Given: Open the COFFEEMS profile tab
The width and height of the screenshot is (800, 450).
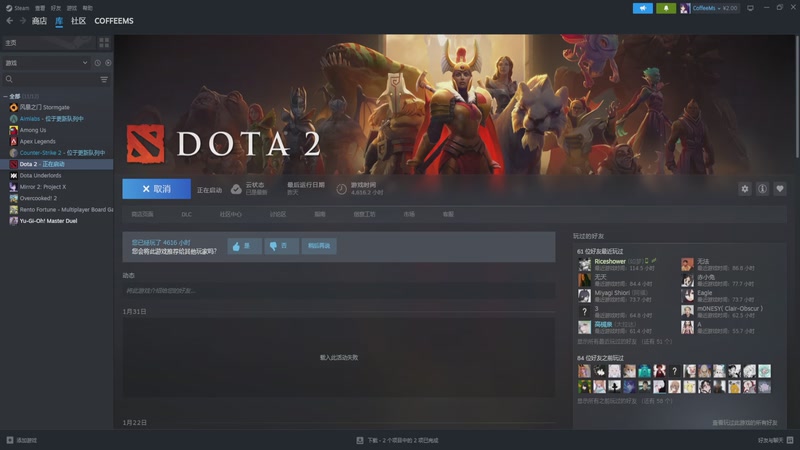Looking at the screenshot, I should [x=114, y=21].
